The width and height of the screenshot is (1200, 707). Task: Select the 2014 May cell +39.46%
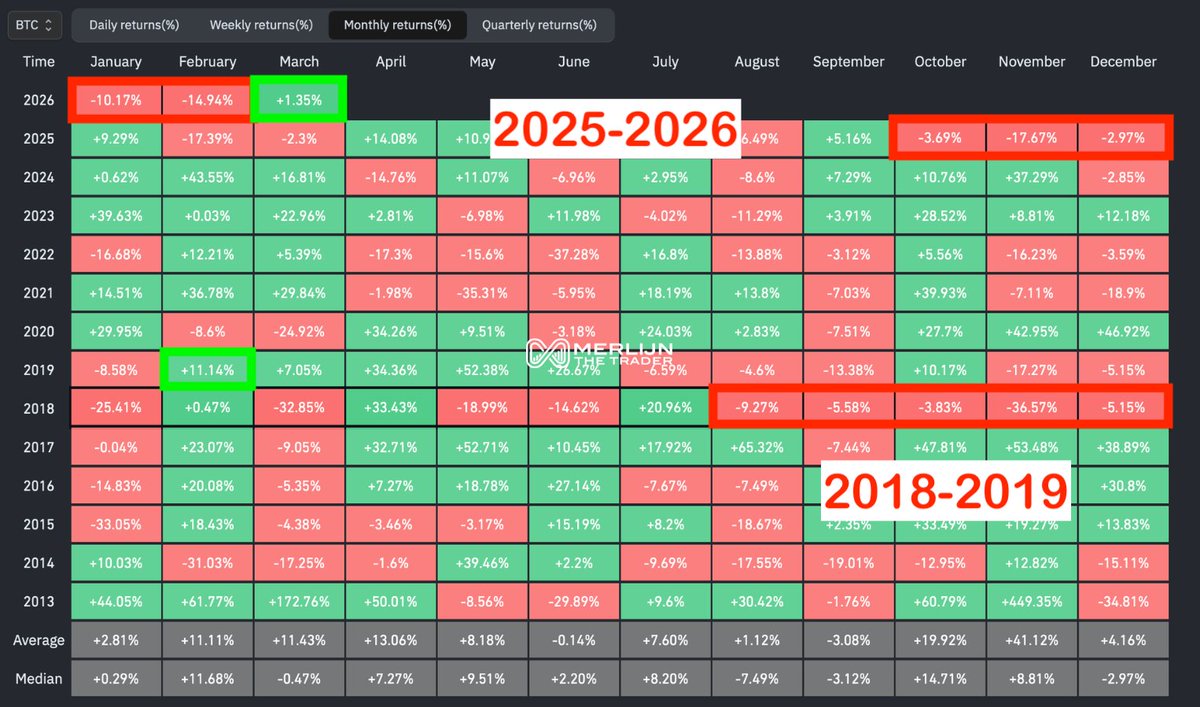482,564
